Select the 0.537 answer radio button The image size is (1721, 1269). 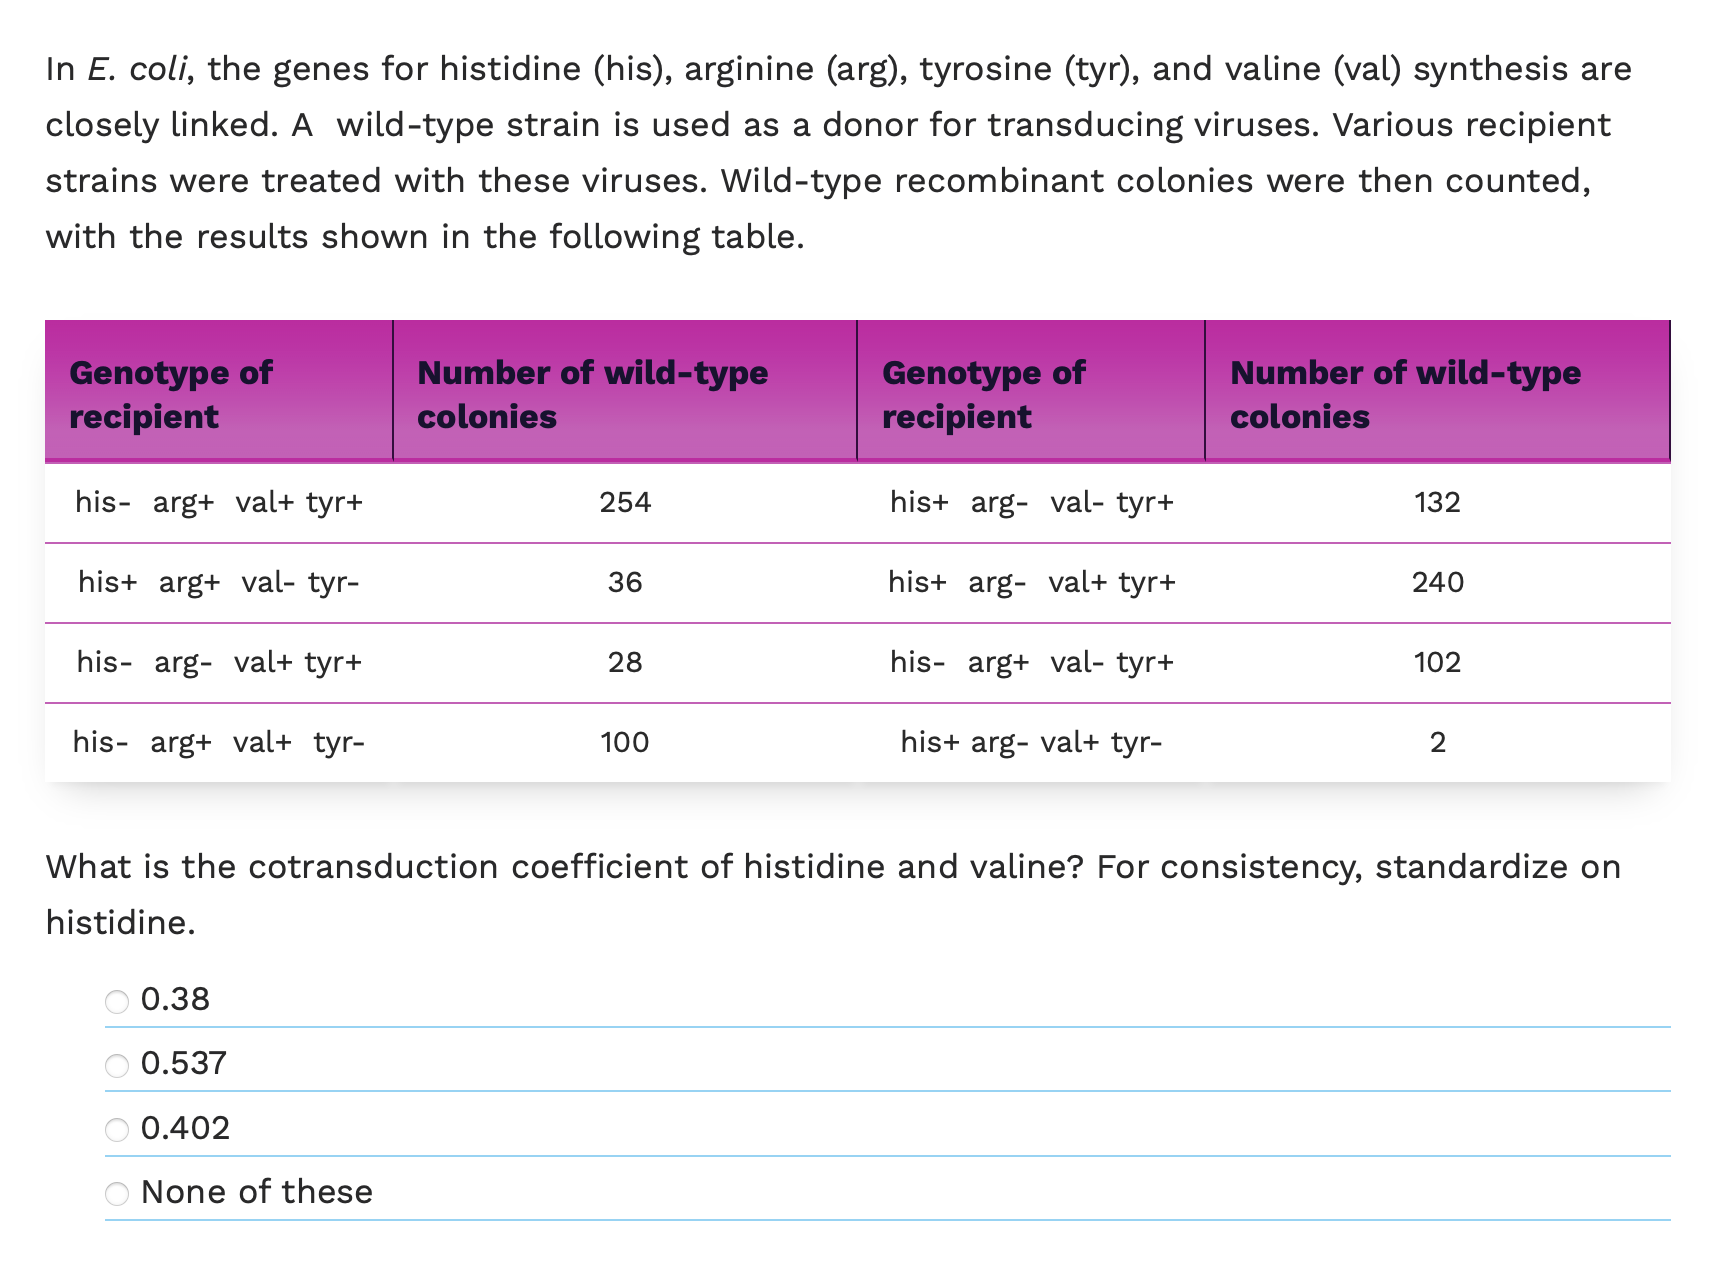(x=117, y=1065)
